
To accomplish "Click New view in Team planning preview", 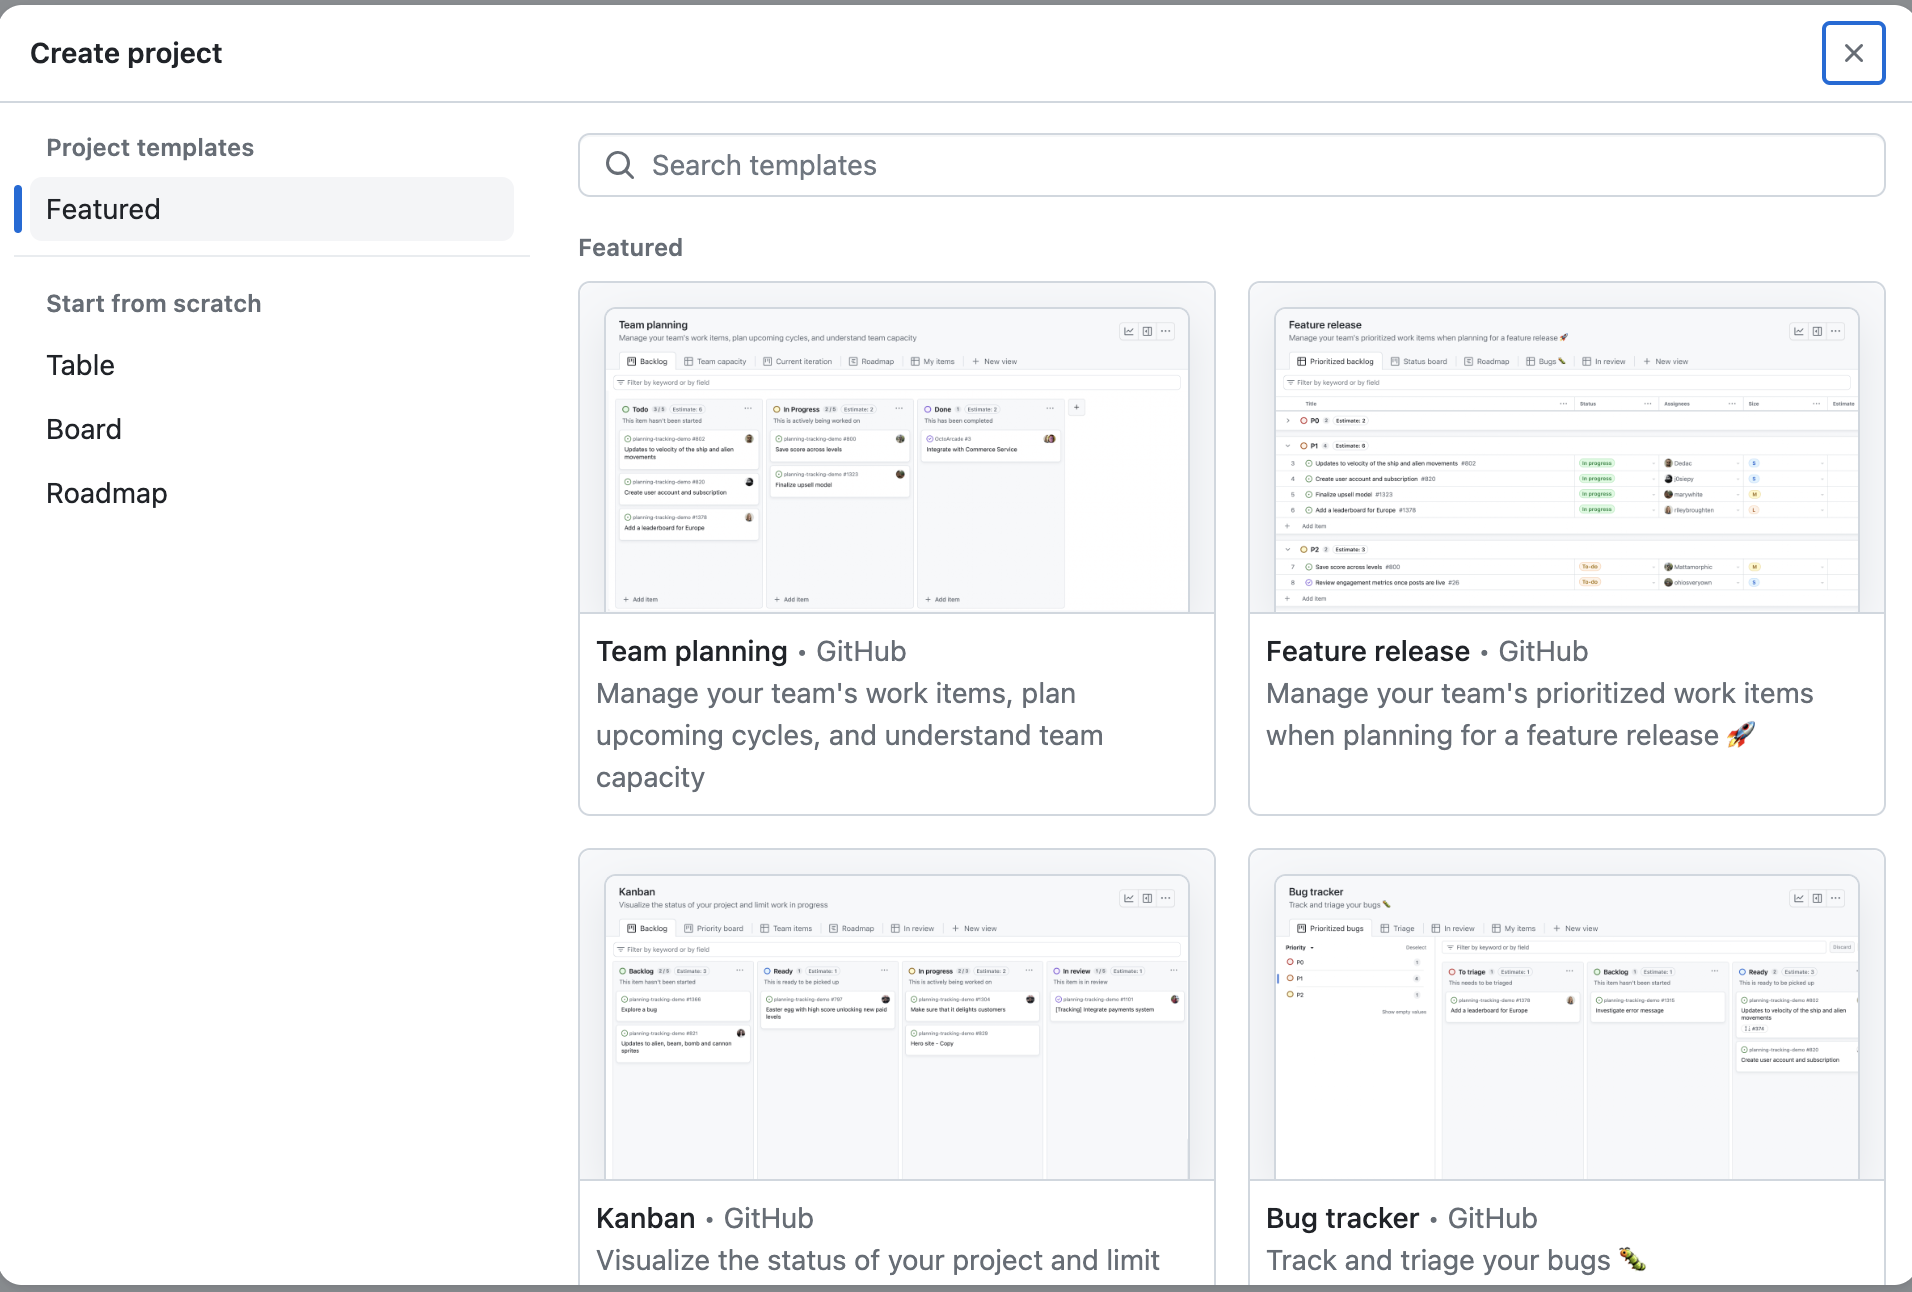I will [997, 361].
